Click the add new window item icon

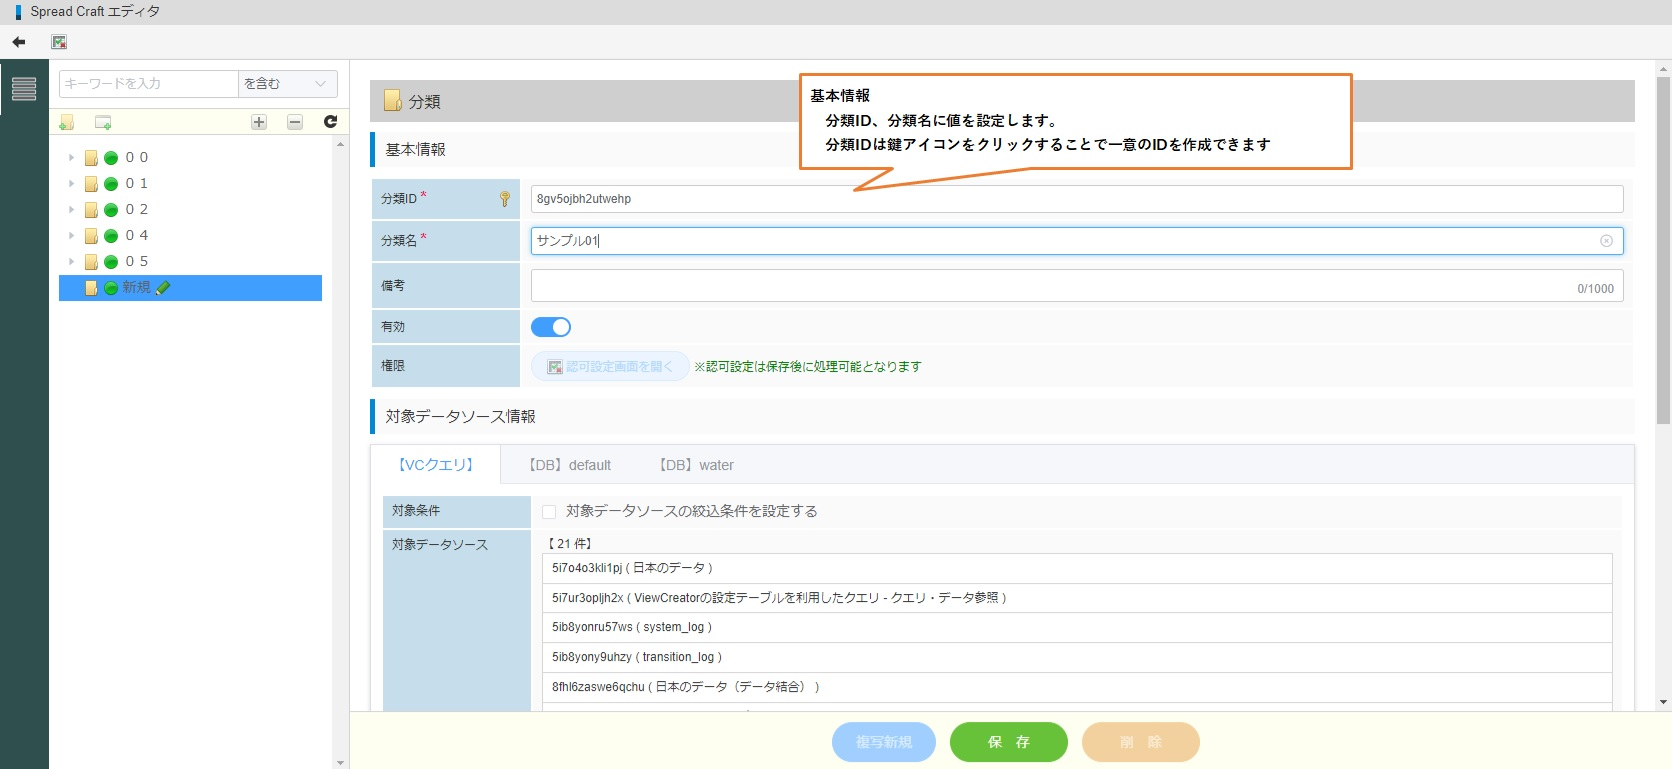103,122
